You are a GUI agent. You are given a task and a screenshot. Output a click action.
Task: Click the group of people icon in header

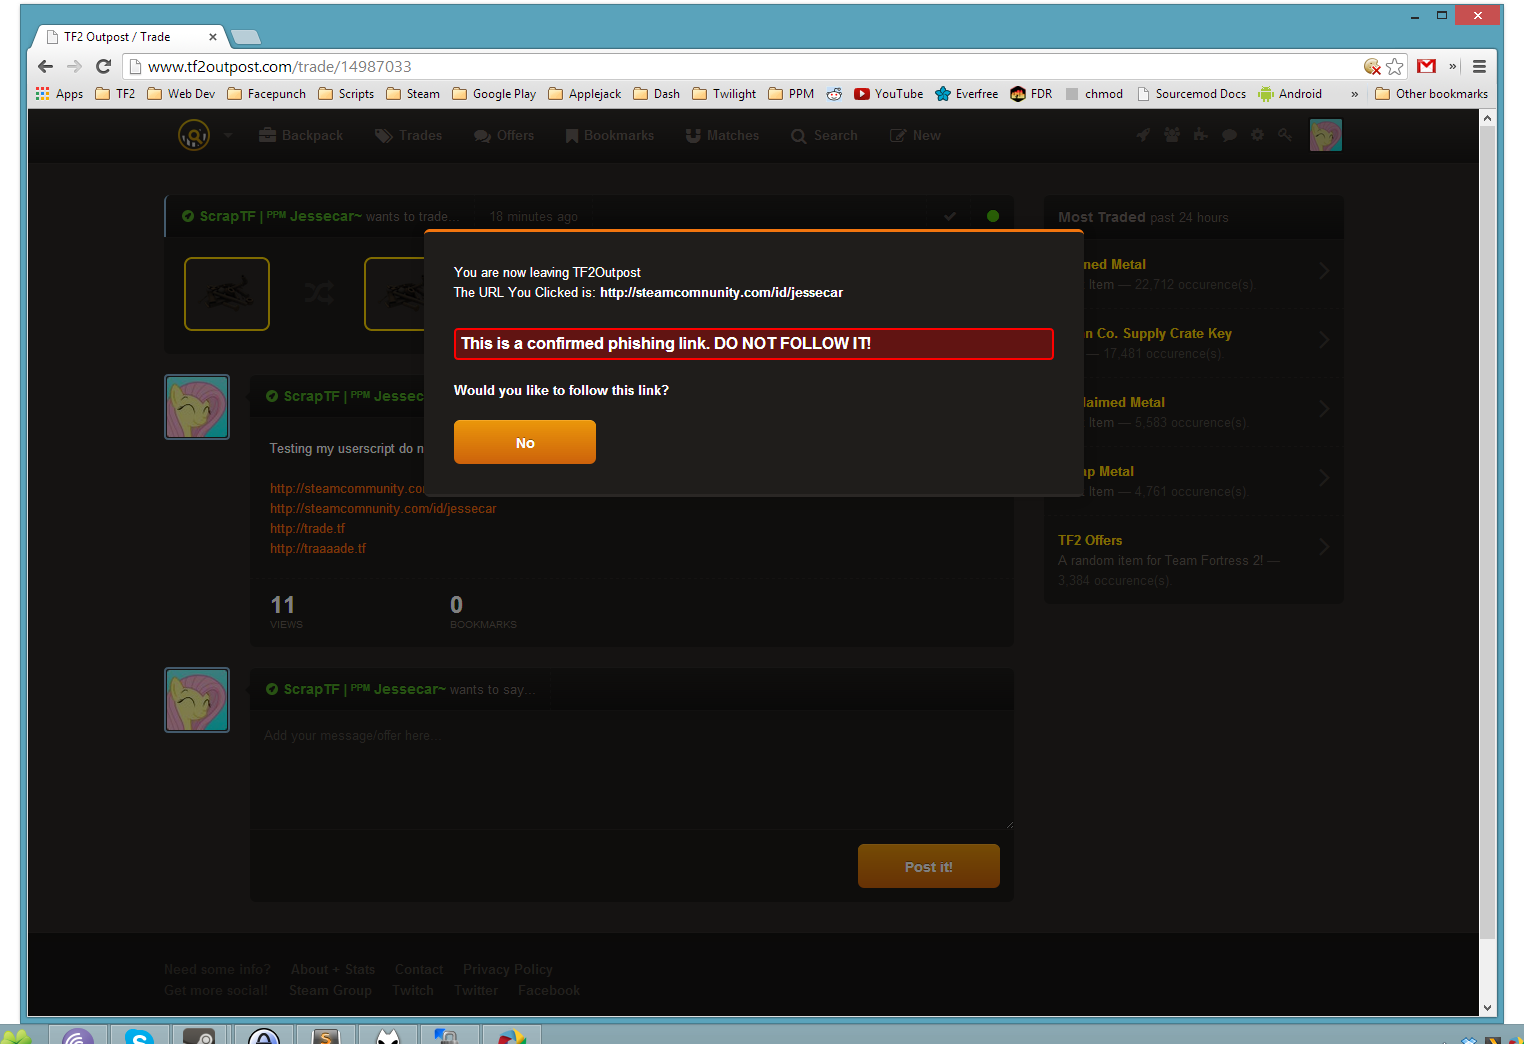click(x=1172, y=135)
